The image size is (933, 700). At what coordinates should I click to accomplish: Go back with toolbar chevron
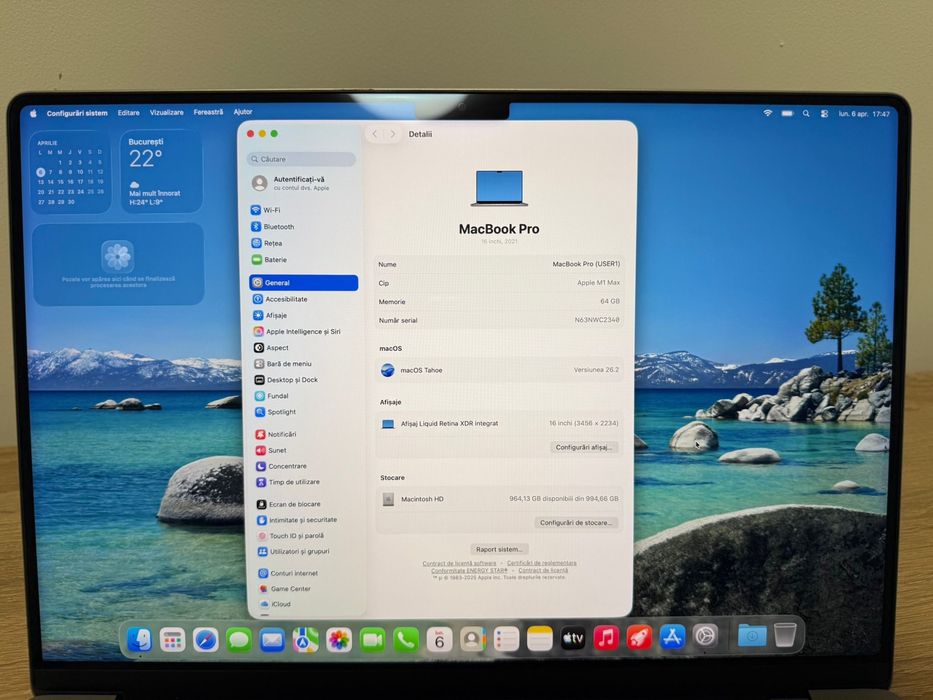[375, 135]
